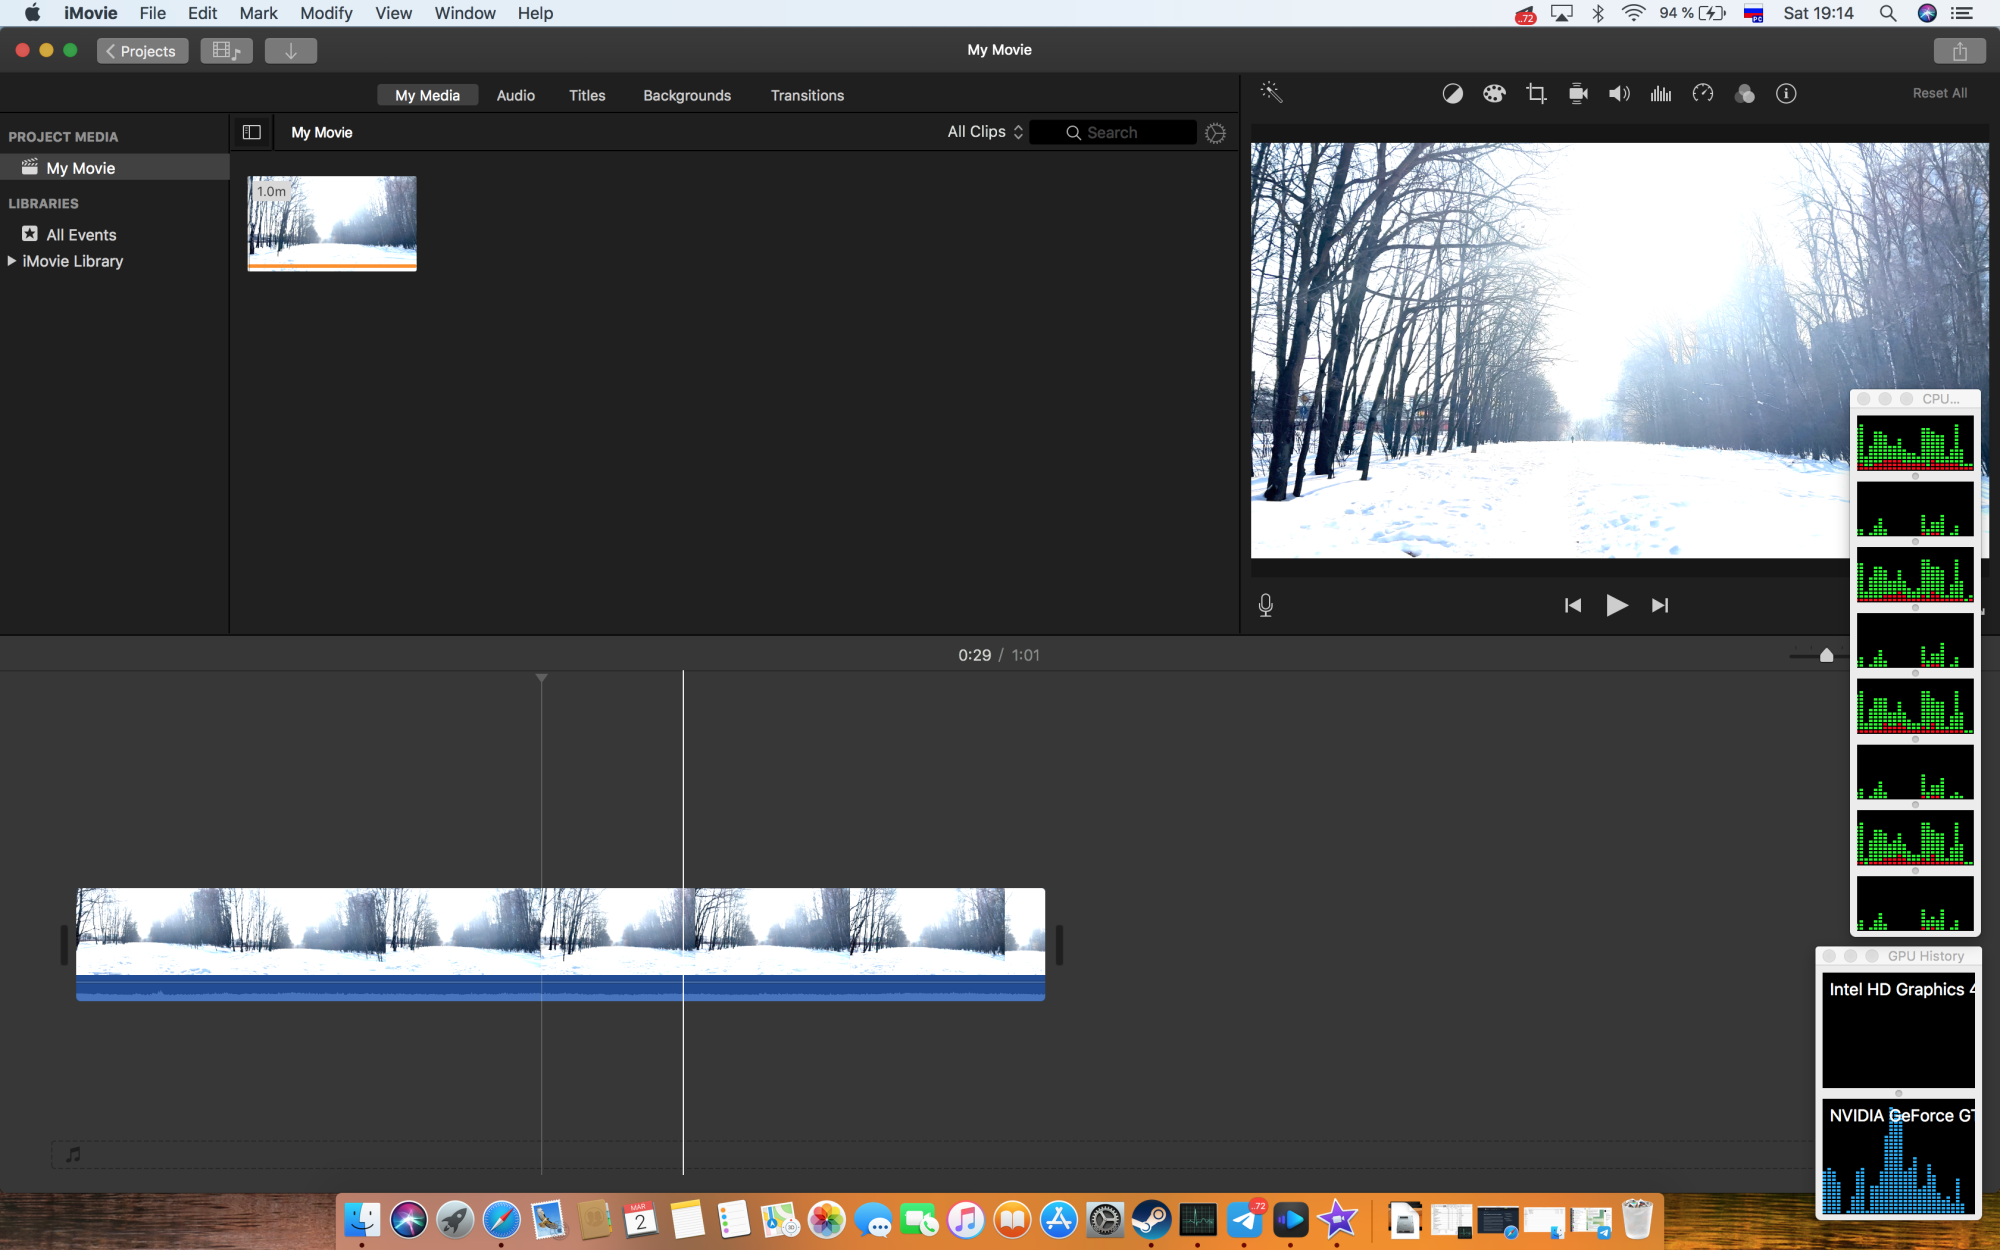The width and height of the screenshot is (2000, 1250).
Task: Open noise reduction and equalizer
Action: point(1661,94)
